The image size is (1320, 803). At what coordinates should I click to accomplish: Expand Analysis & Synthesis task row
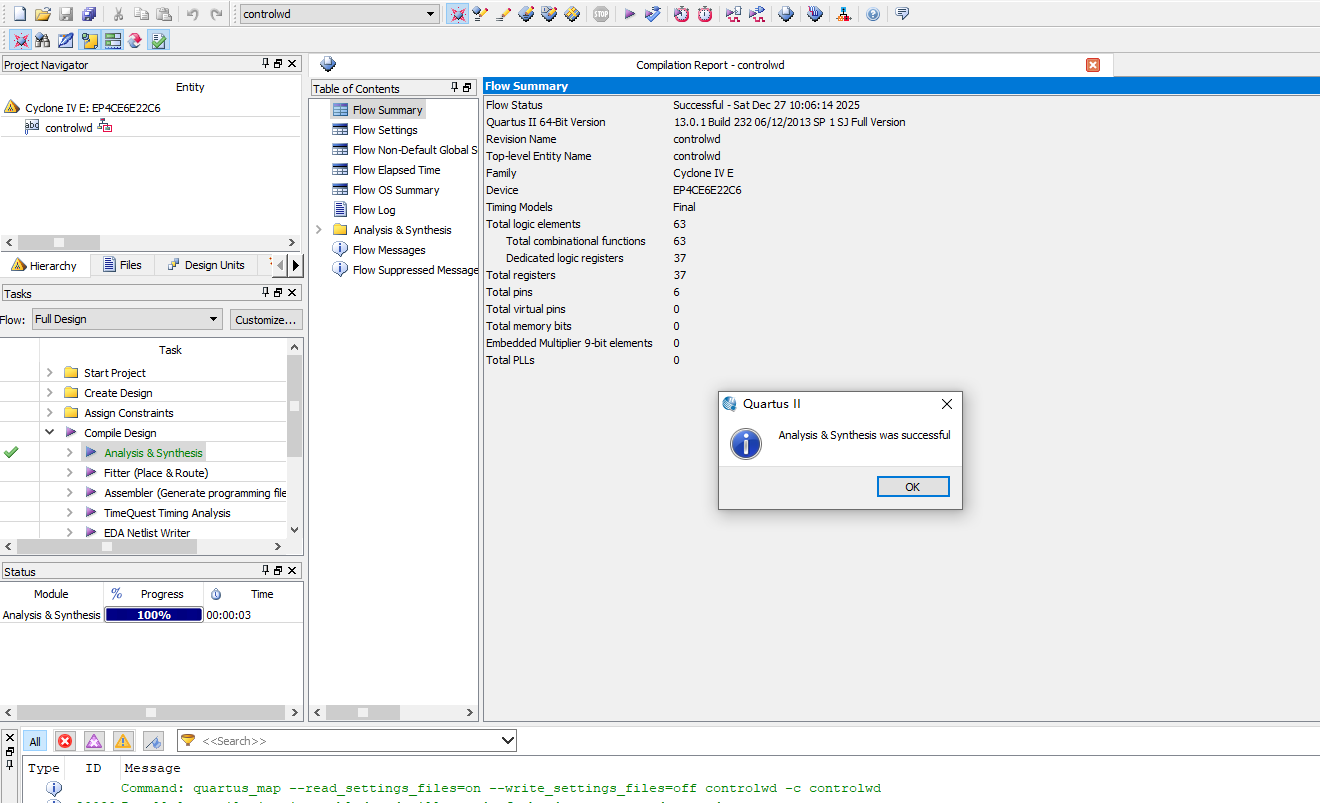point(70,453)
